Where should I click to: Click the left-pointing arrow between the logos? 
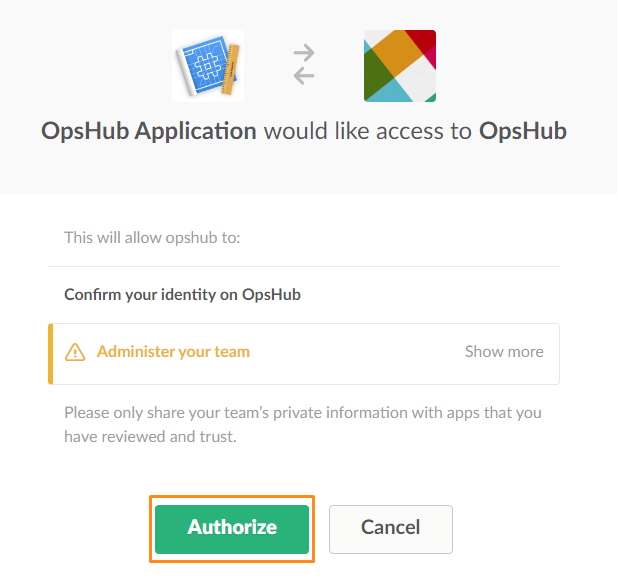pos(304,76)
